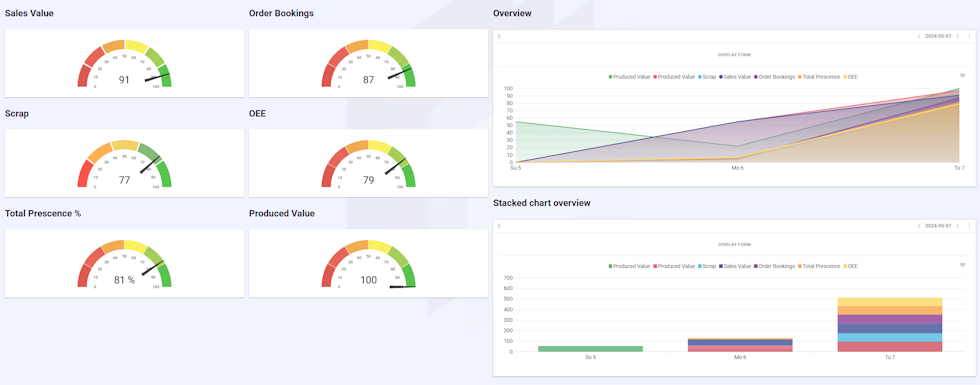980x385 pixels.
Task: Click the drag handle on Stacked chart panel
Action: click(499, 226)
